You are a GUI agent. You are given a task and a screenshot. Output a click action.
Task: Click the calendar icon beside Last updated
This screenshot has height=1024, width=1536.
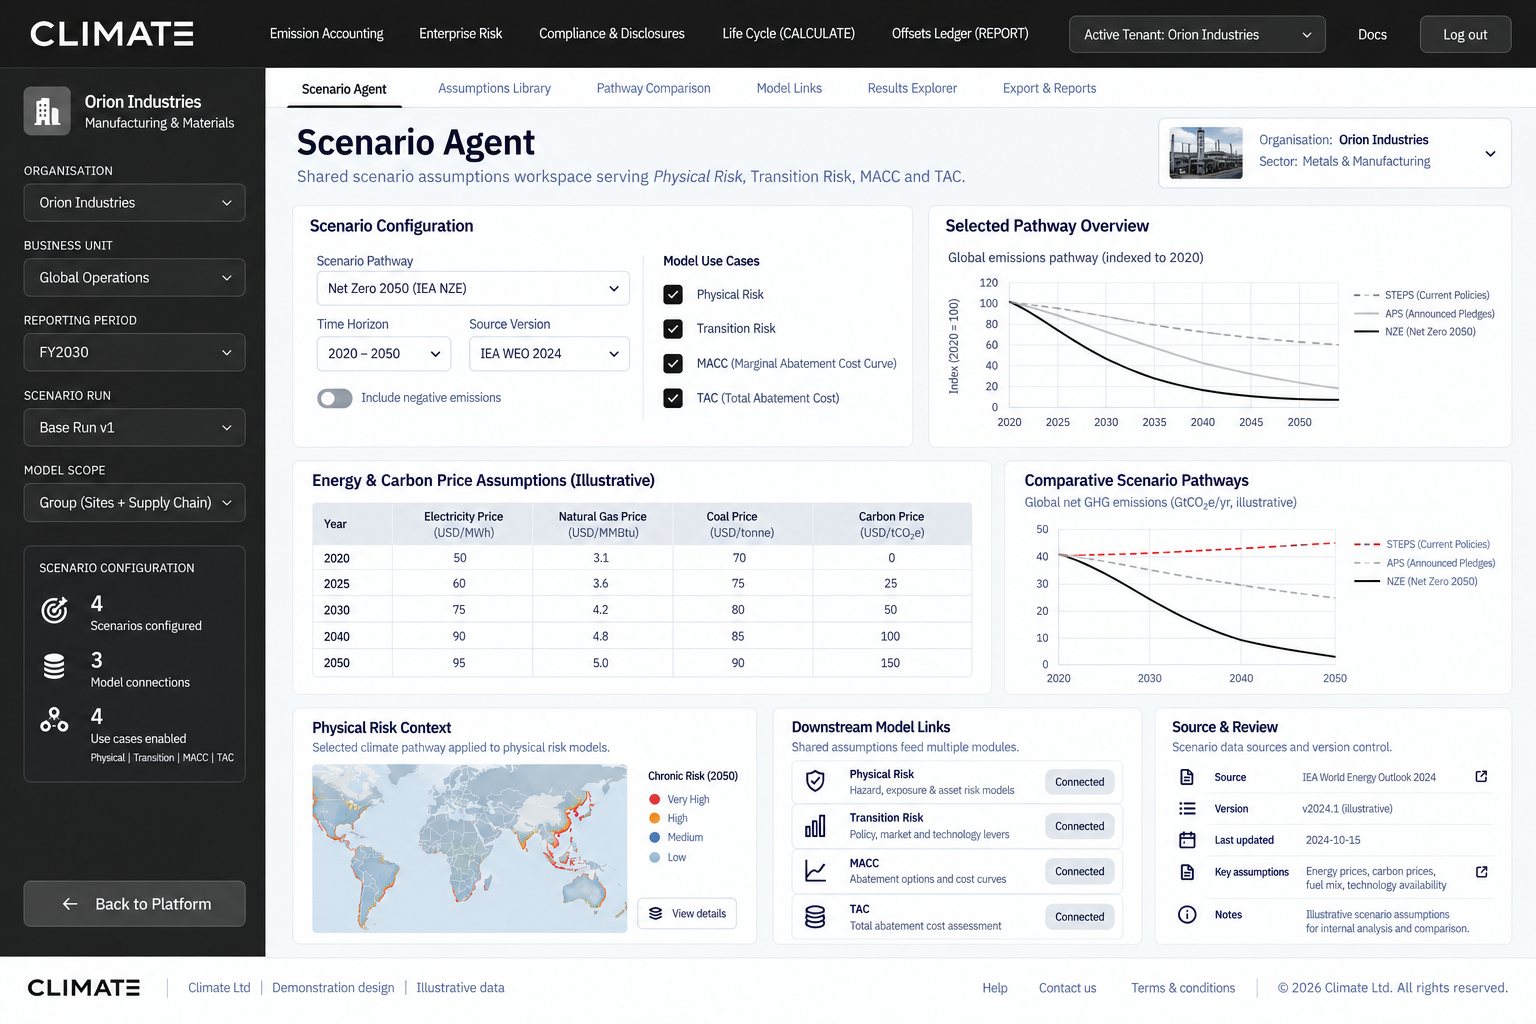click(x=1187, y=840)
